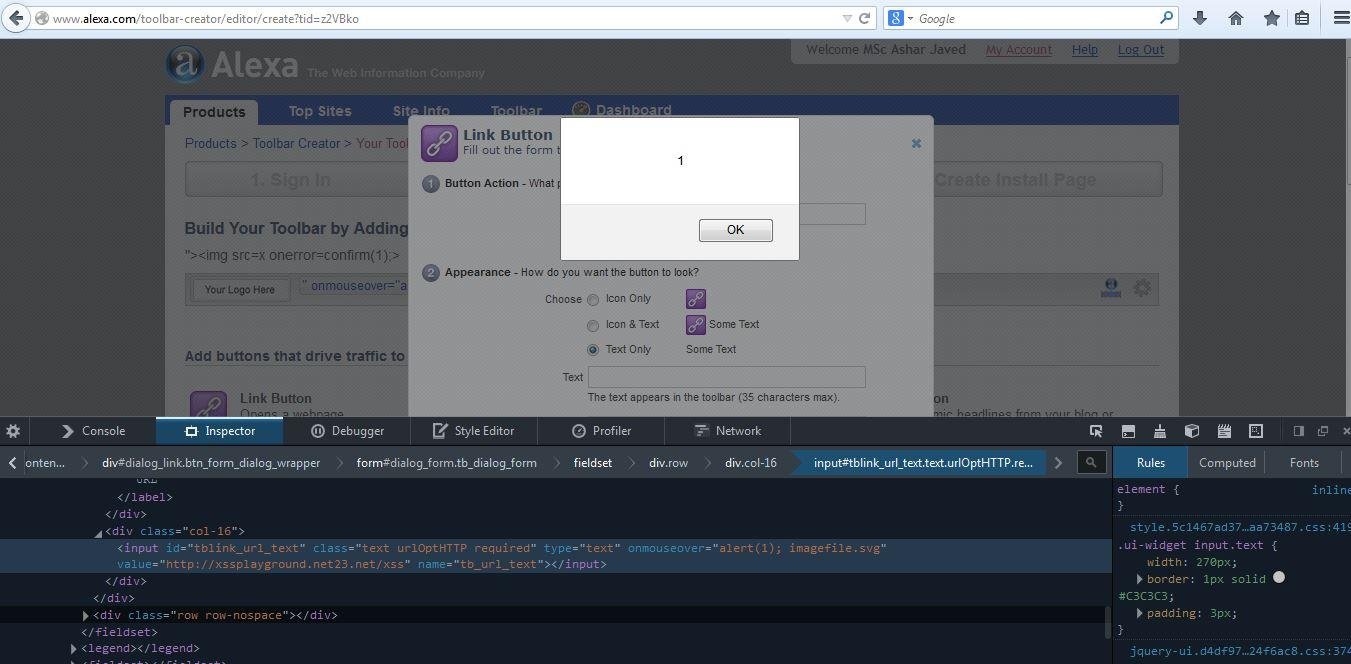Open the Inspector node search box

point(1092,462)
